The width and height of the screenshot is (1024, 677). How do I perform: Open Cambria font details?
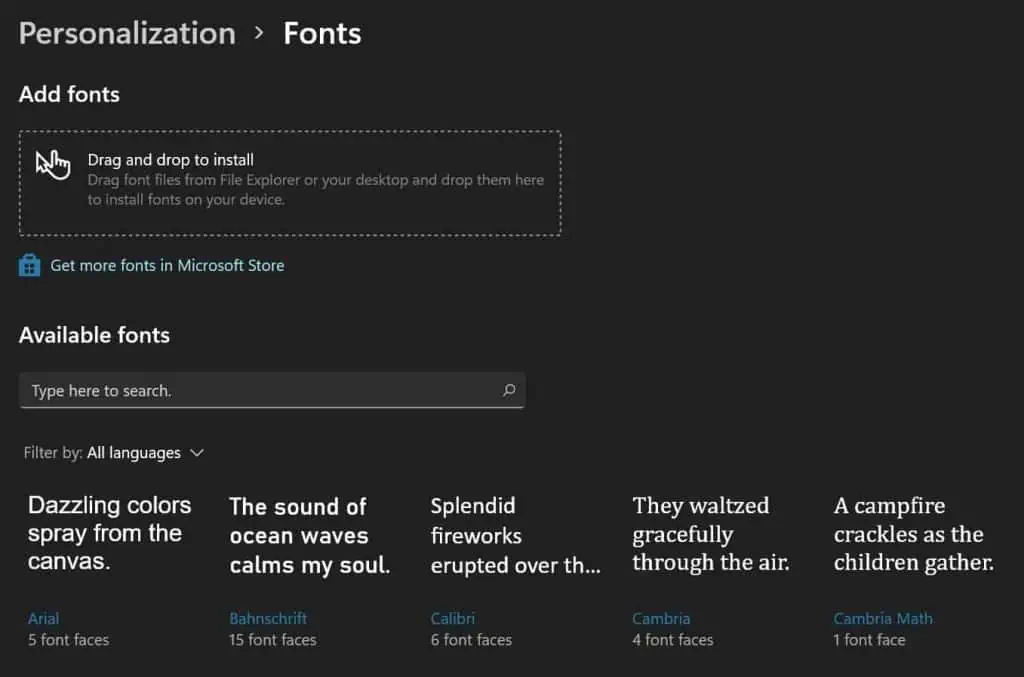click(x=661, y=618)
